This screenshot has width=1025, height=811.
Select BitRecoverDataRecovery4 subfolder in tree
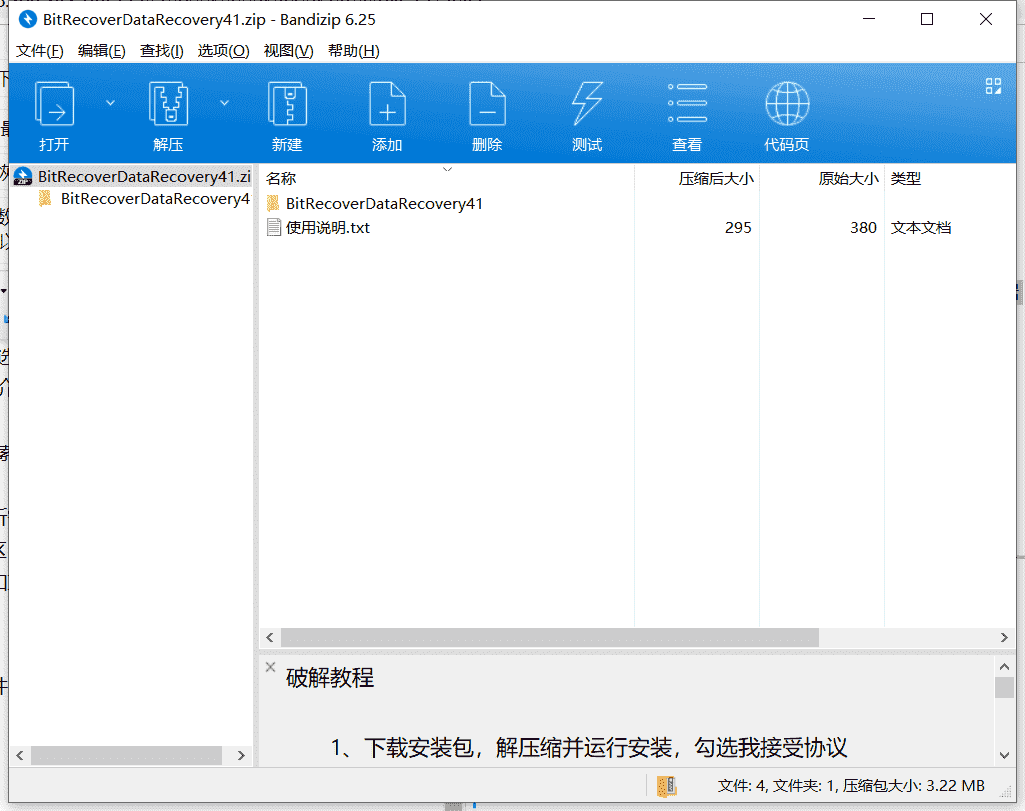pos(144,199)
